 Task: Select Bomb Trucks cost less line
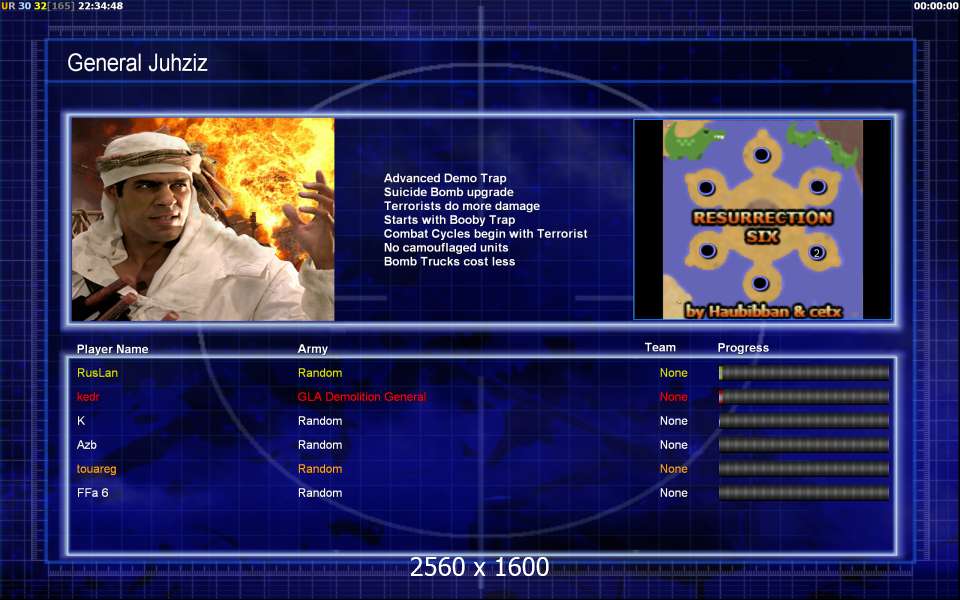(x=449, y=261)
